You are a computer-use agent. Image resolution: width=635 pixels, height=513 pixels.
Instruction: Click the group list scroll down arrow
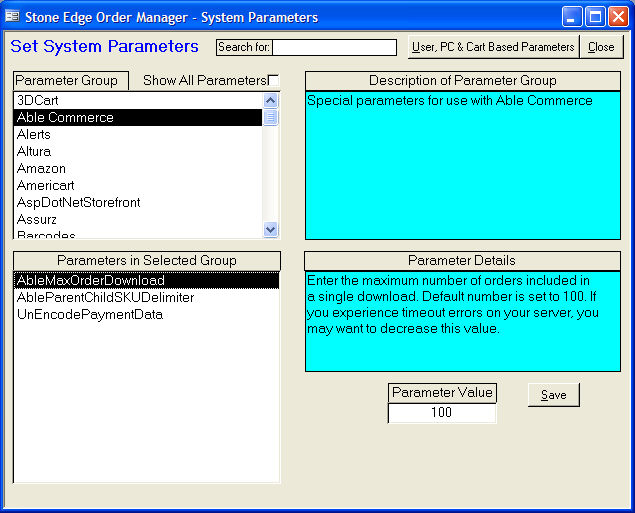(271, 230)
